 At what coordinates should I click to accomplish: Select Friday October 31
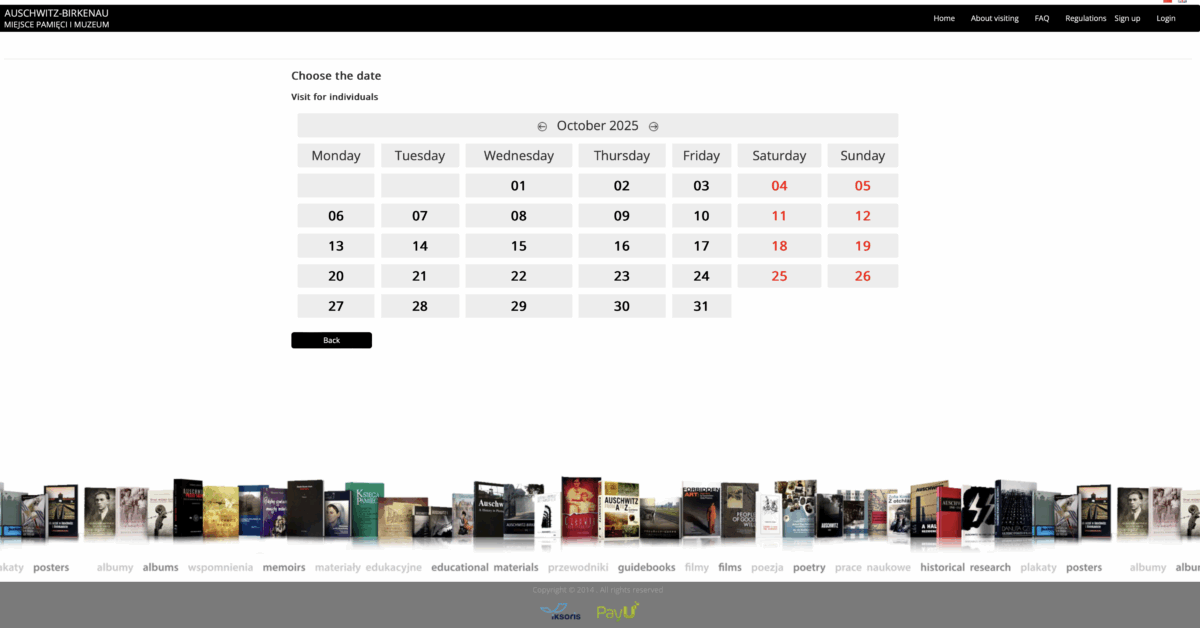tap(701, 306)
